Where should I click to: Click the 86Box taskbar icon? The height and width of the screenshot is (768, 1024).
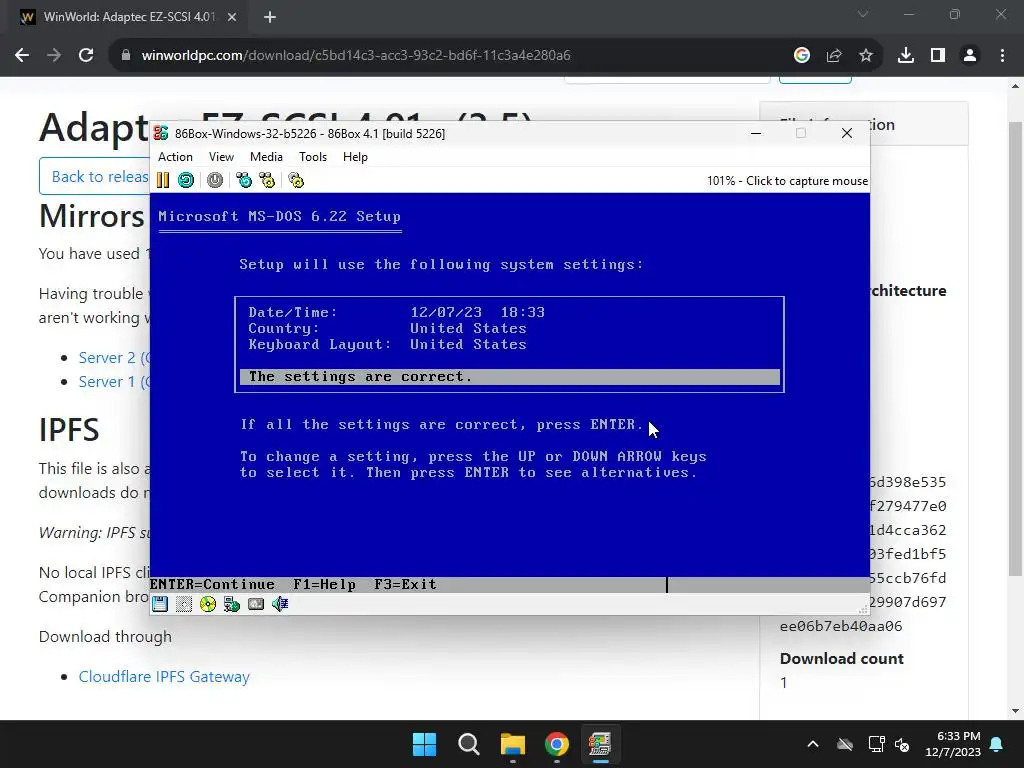pos(600,744)
